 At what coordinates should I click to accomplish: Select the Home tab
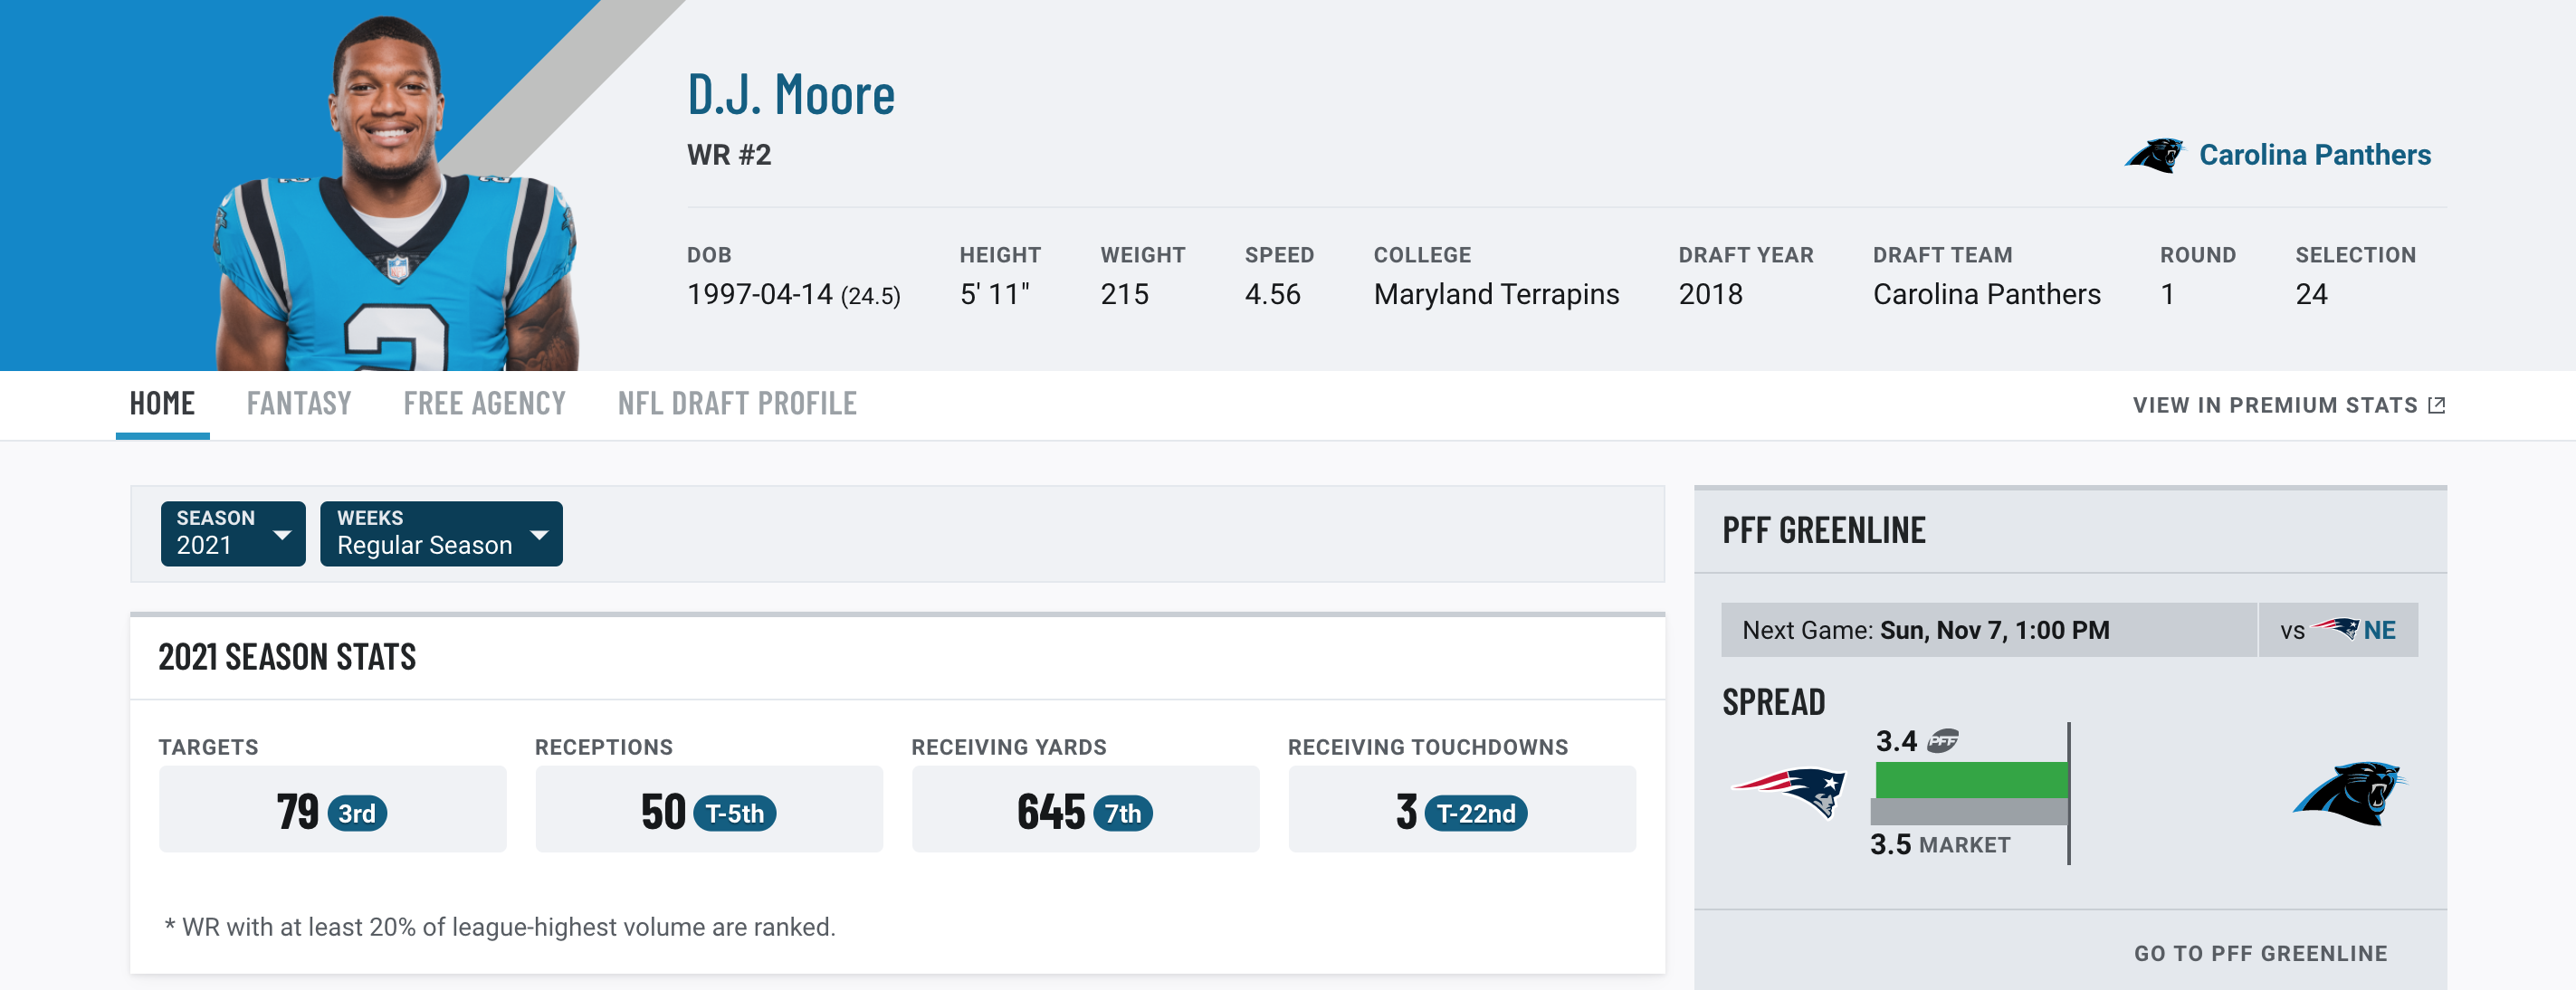click(162, 403)
